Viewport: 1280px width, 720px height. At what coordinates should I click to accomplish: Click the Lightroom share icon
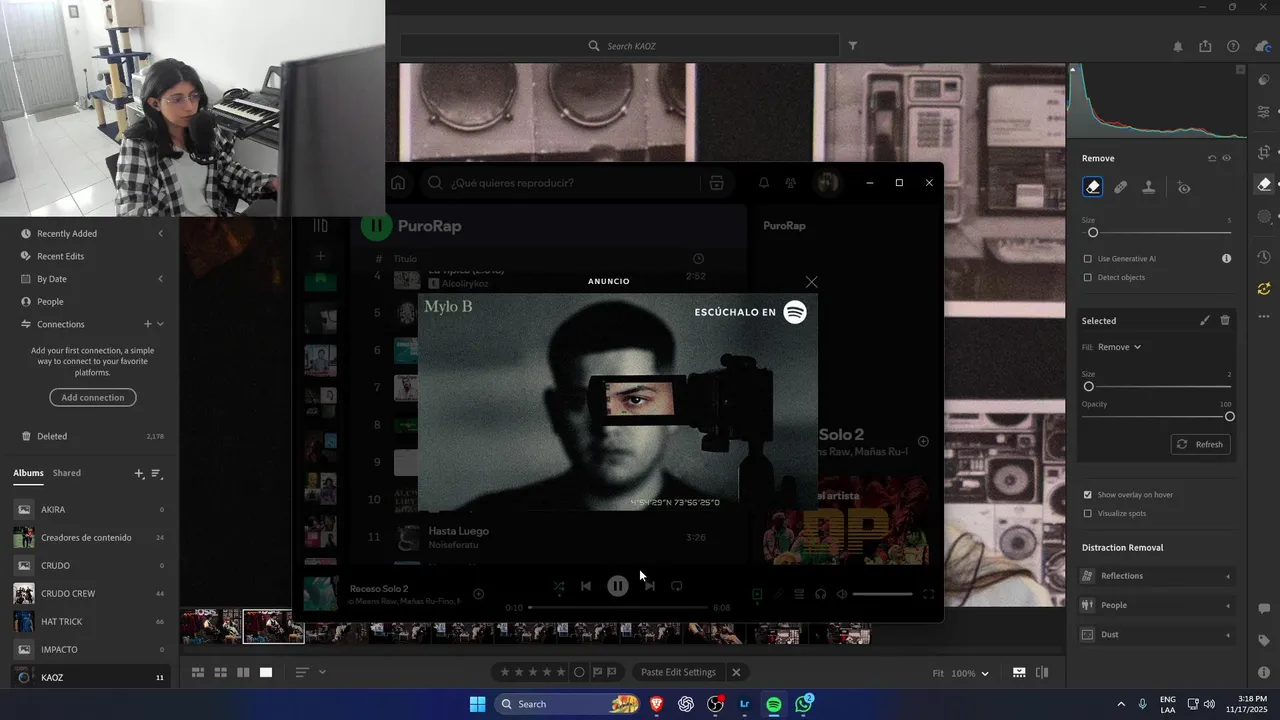(1205, 46)
